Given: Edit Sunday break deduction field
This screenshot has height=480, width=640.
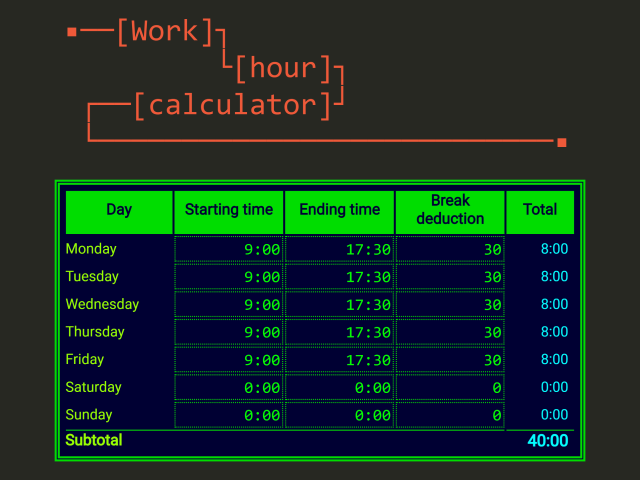Looking at the screenshot, I should [450, 415].
